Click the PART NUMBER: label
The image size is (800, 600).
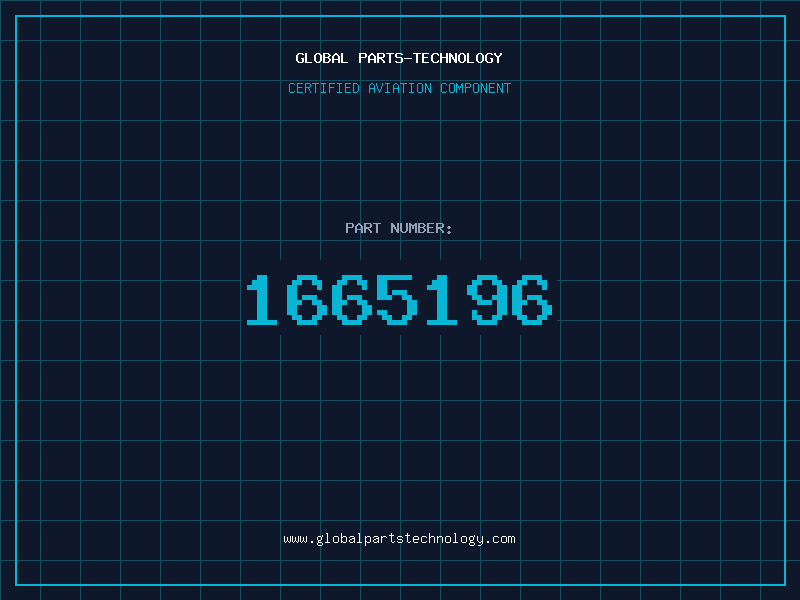[x=399, y=228]
